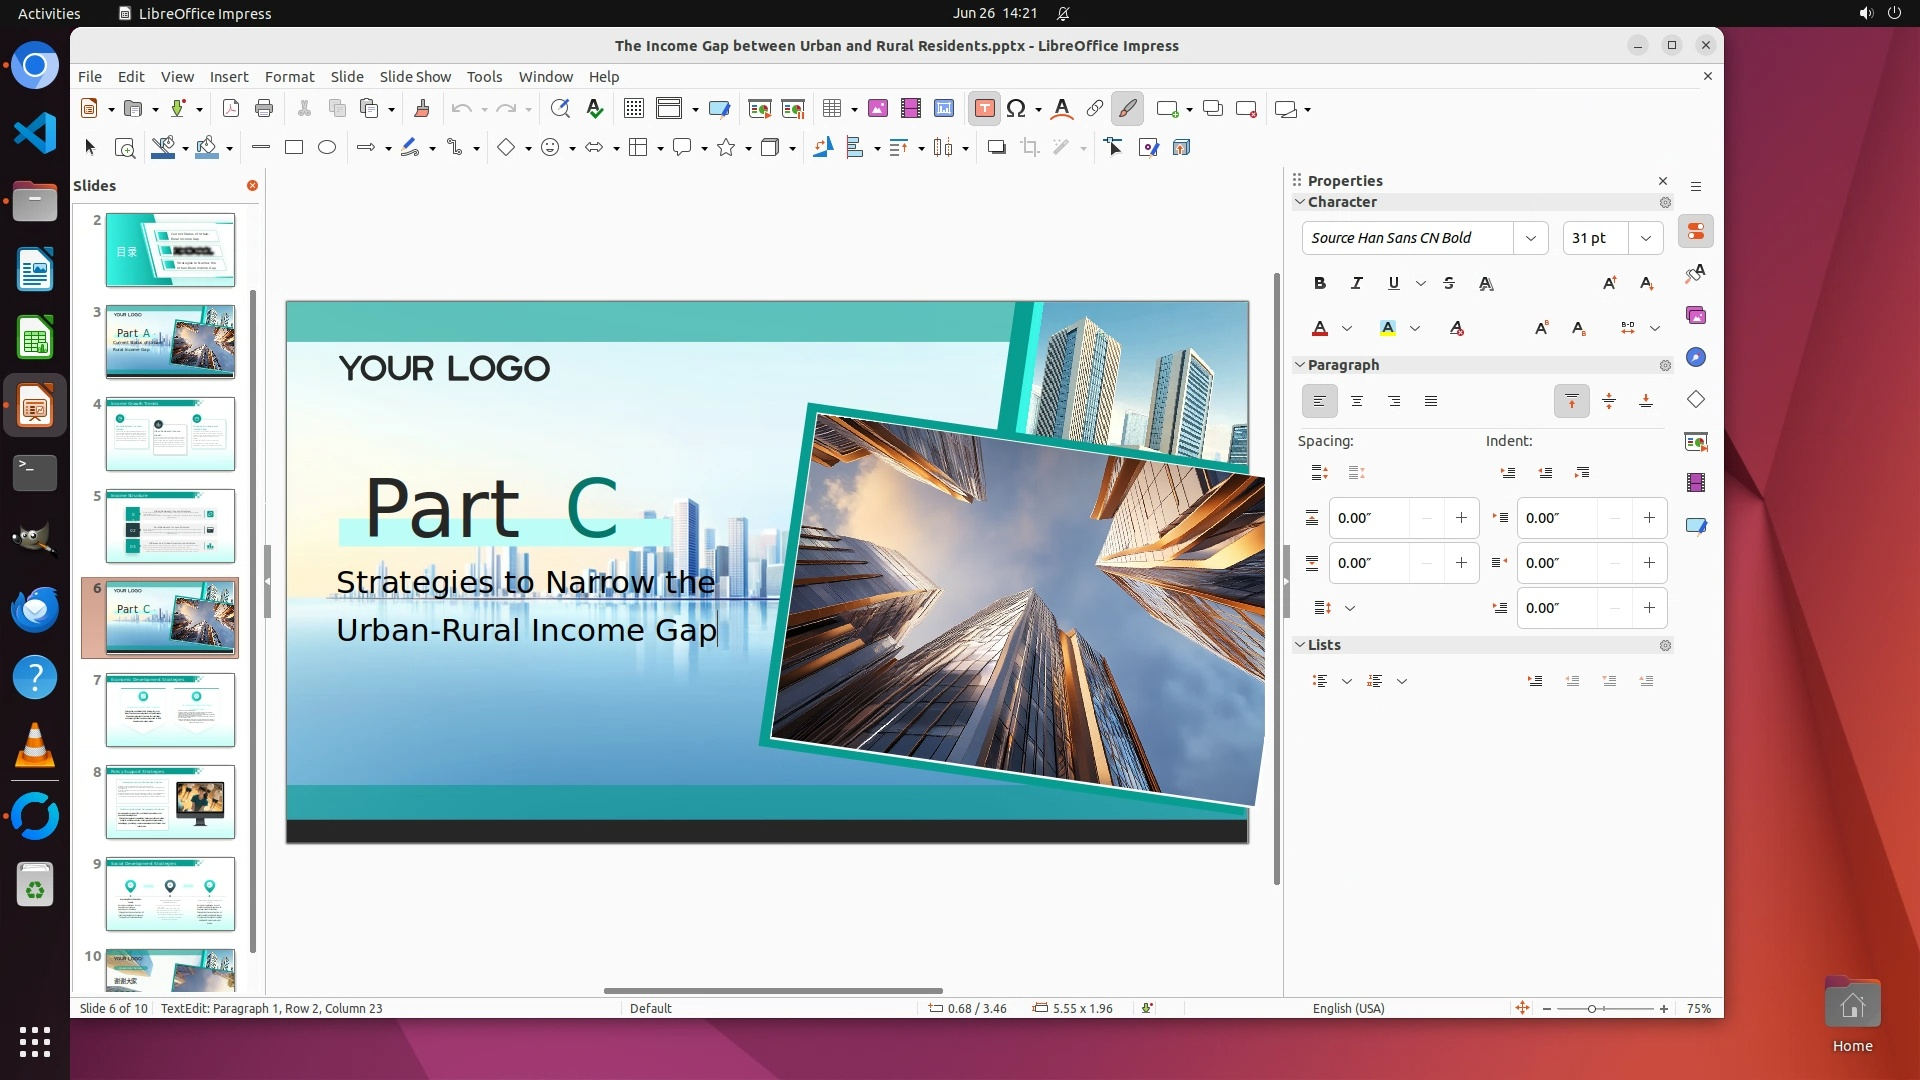
Task: Click the Insert Special Character omega icon
Action: [1016, 109]
